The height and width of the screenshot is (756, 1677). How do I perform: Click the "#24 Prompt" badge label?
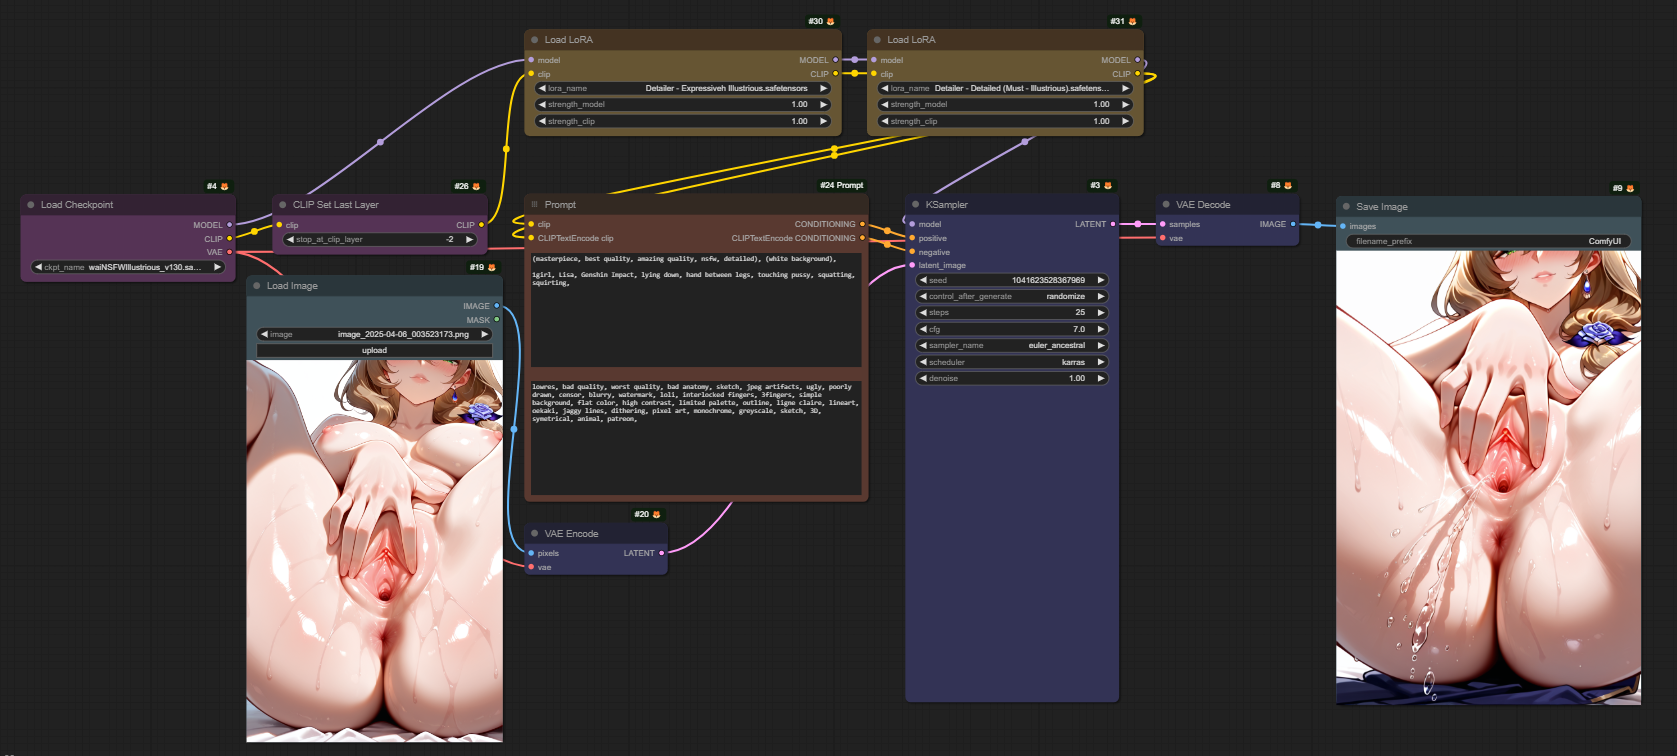(x=842, y=185)
